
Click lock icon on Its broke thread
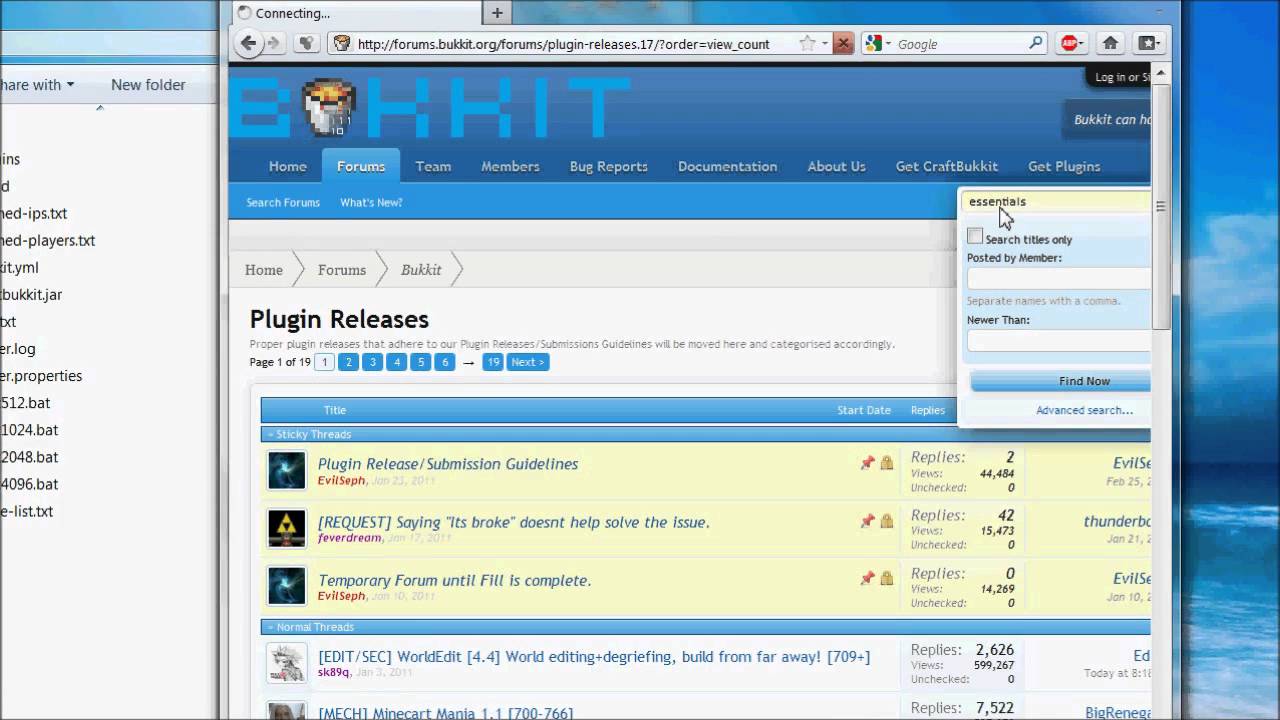point(886,521)
